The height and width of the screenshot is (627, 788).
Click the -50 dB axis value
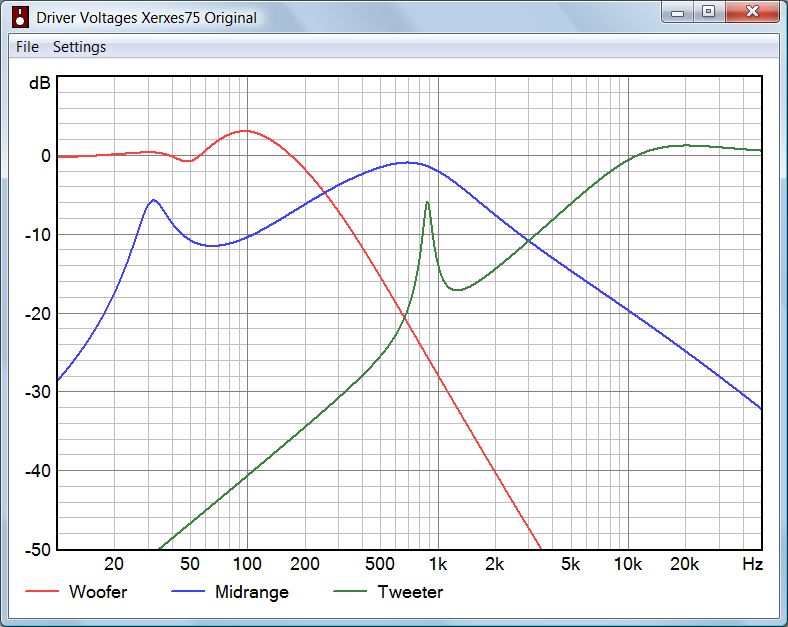(38, 549)
